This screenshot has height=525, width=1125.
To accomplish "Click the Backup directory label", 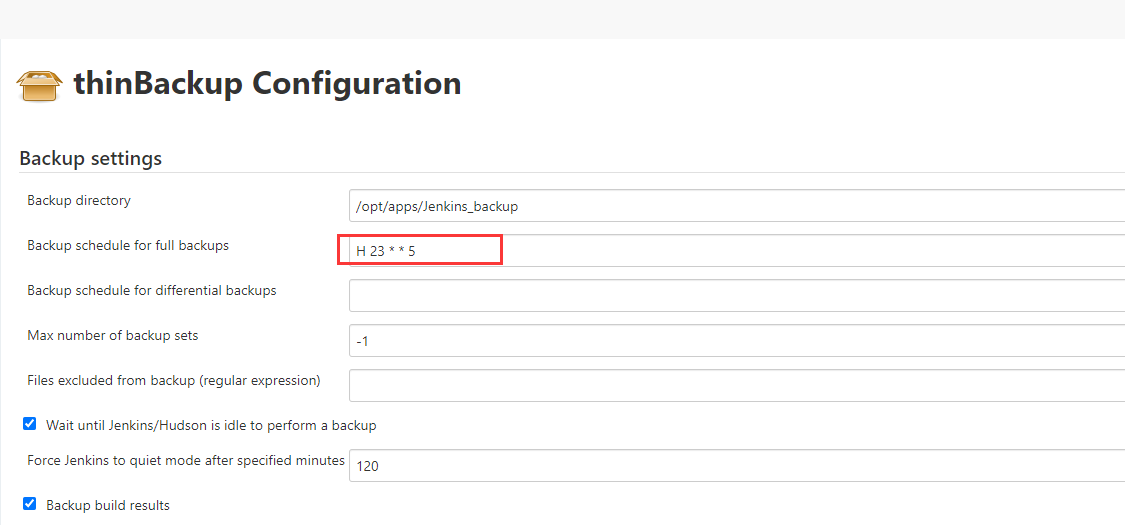I will (79, 200).
